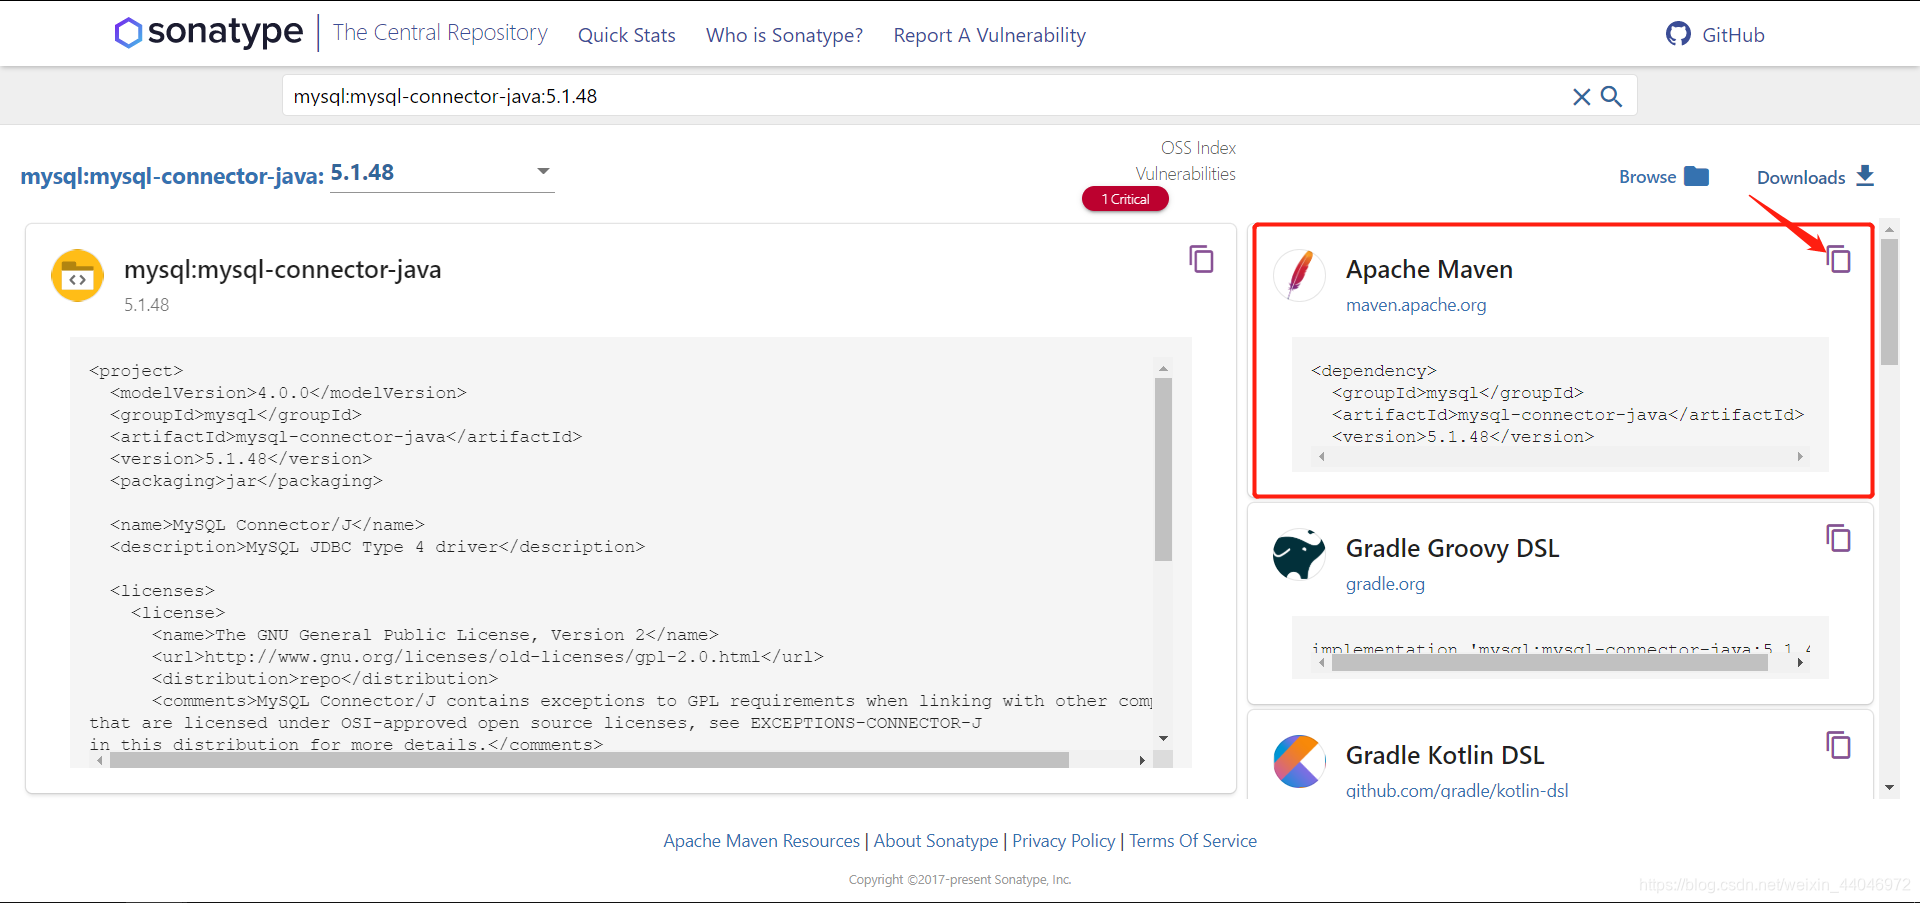Viewport: 1920px width, 903px height.
Task: Click the yellow package icon for mysql-connector-java
Action: tap(77, 275)
